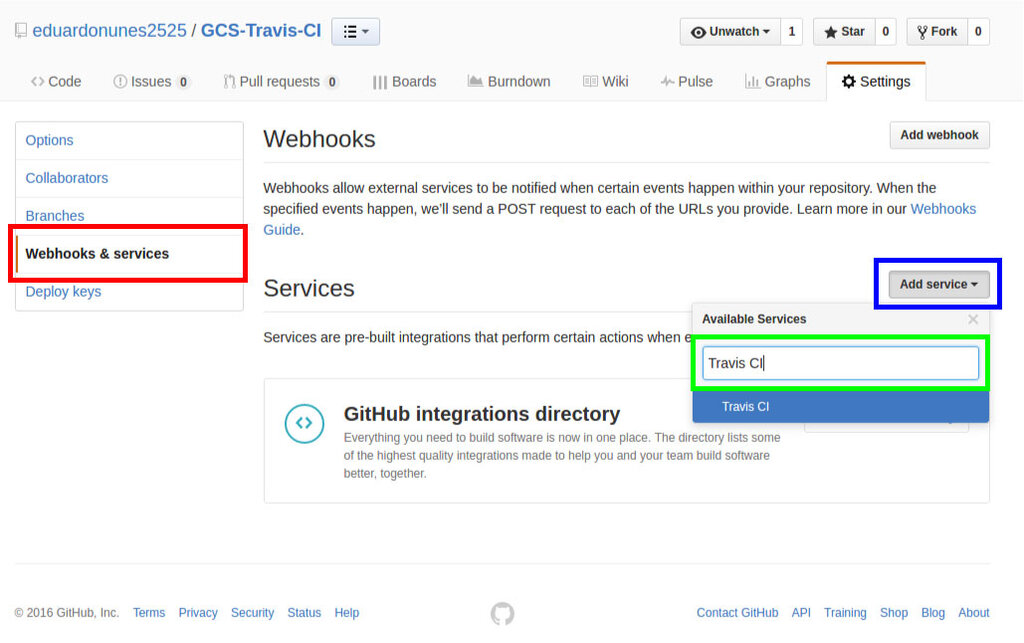Viewport: 1024px width, 643px height.
Task: Open the Add service dropdown
Action: [938, 284]
